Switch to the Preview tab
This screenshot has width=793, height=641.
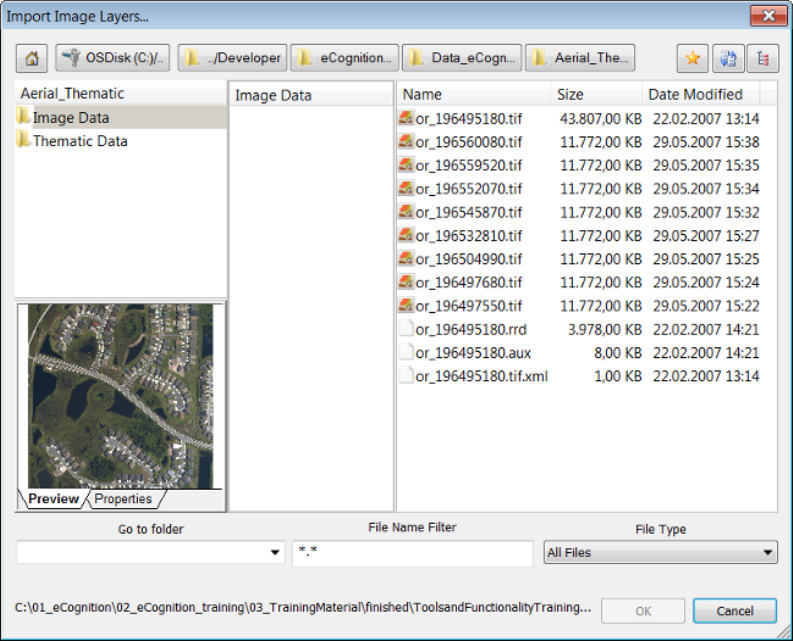pyautogui.click(x=53, y=499)
